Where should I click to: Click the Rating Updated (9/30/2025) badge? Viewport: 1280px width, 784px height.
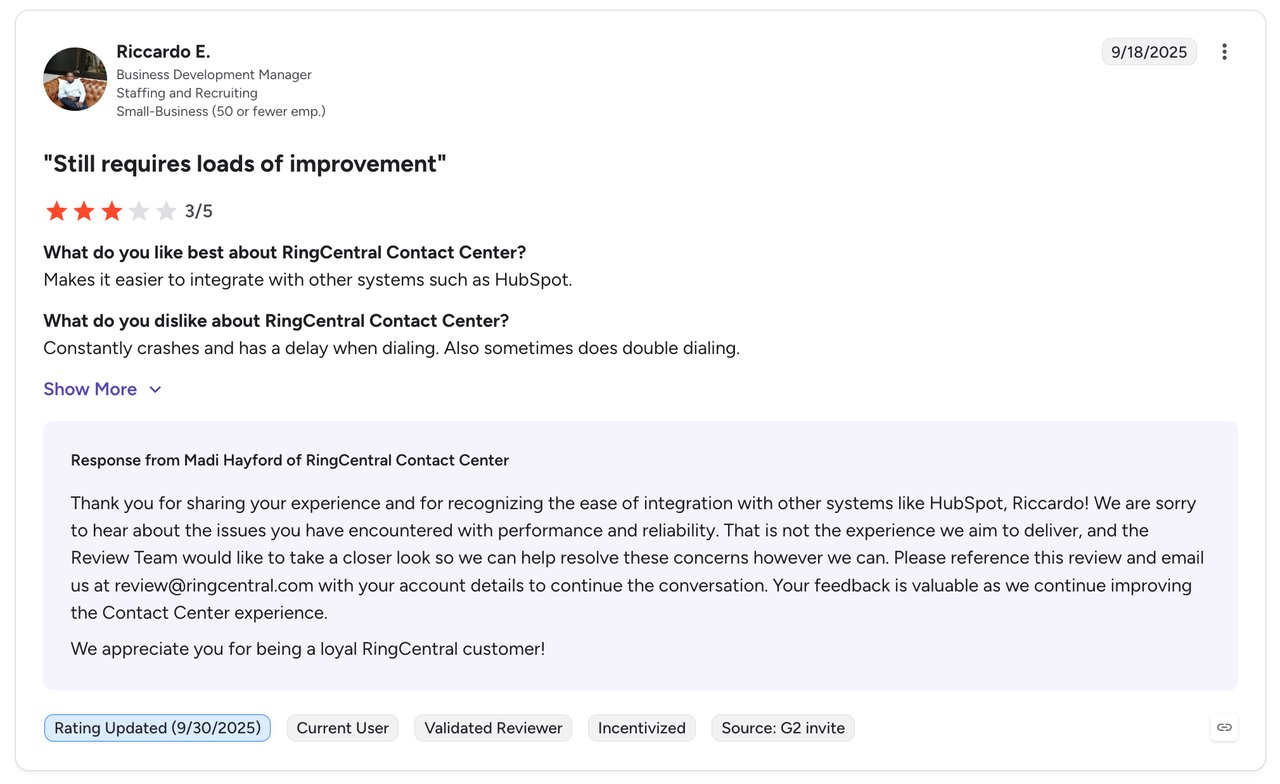pos(157,728)
